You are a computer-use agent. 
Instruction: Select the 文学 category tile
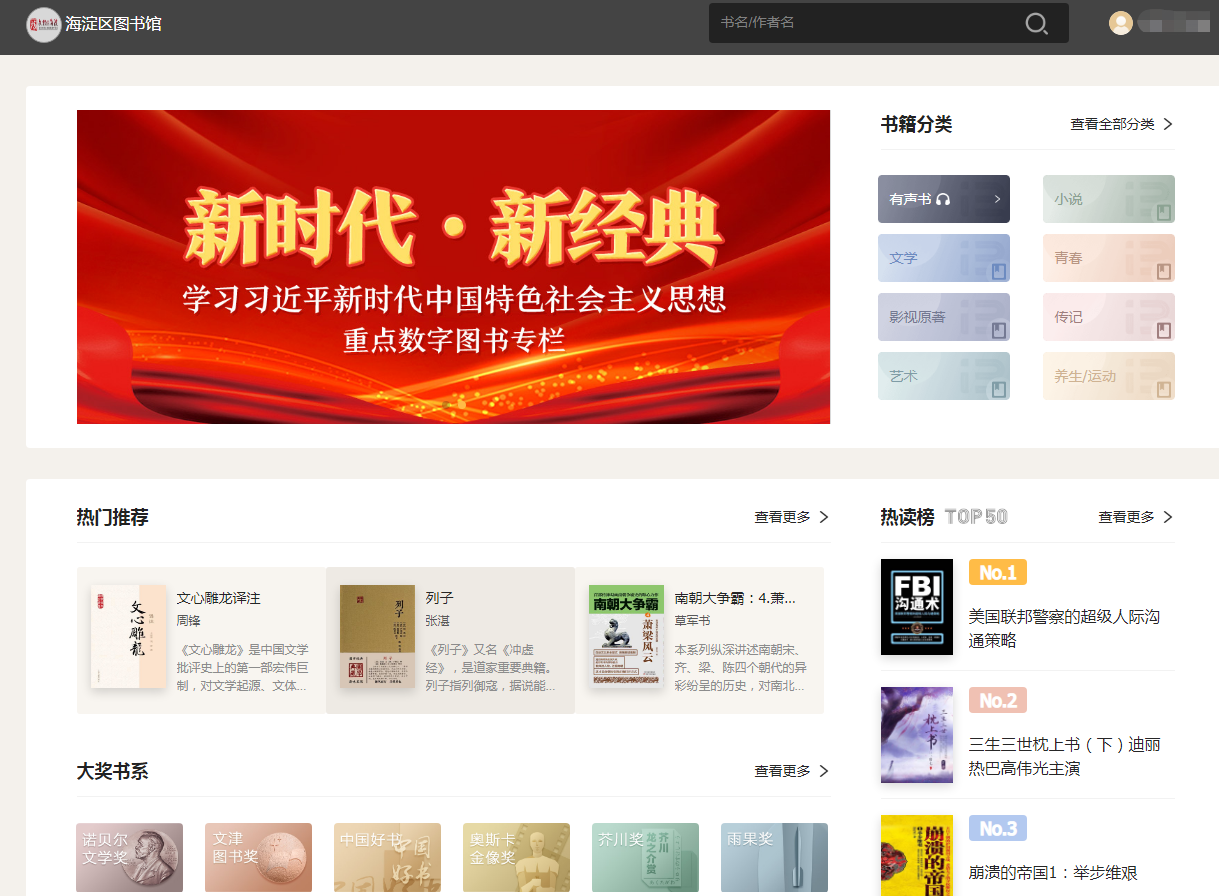pos(943,258)
